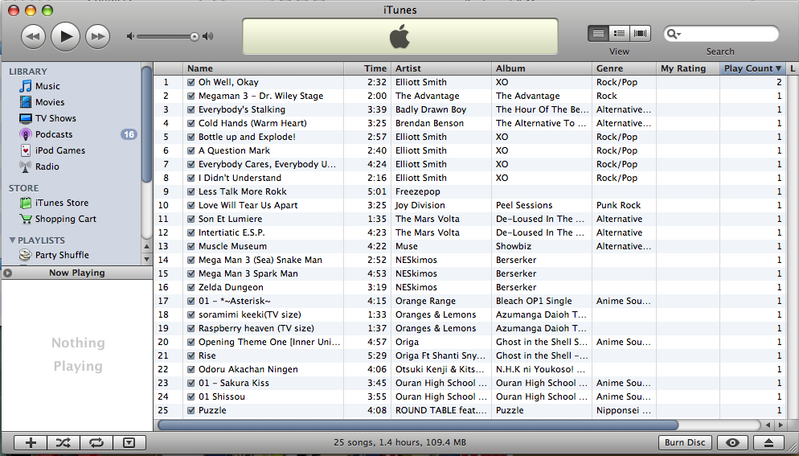Select the song 'Son Et Lumiere'
The image size is (799, 456).
pyautogui.click(x=230, y=219)
